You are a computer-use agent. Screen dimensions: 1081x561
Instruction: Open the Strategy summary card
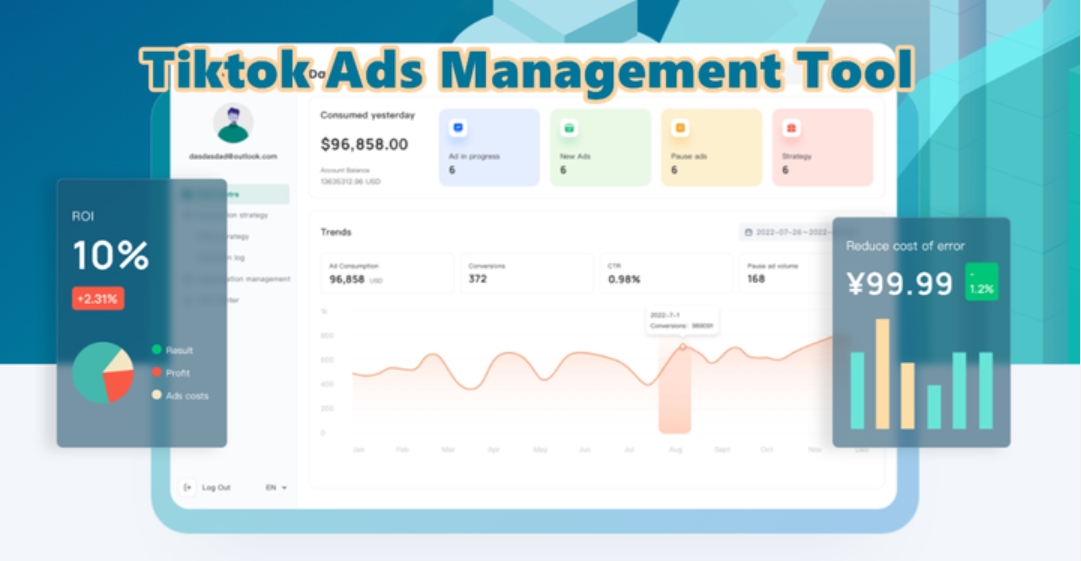822,147
